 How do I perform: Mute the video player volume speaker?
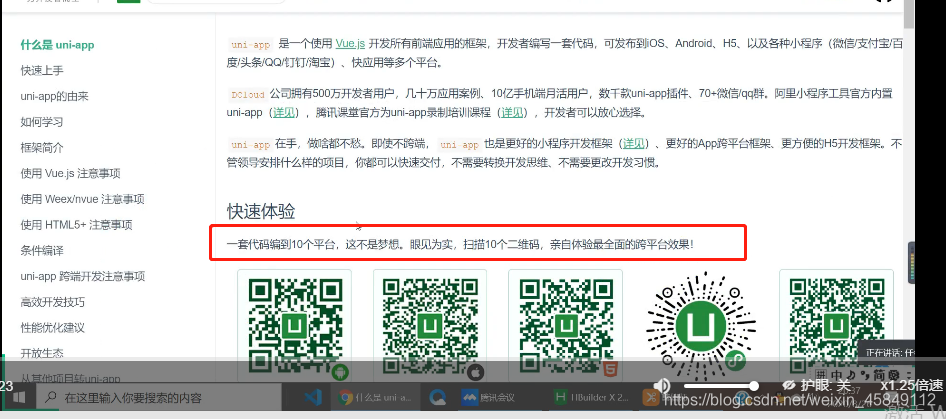coord(662,385)
